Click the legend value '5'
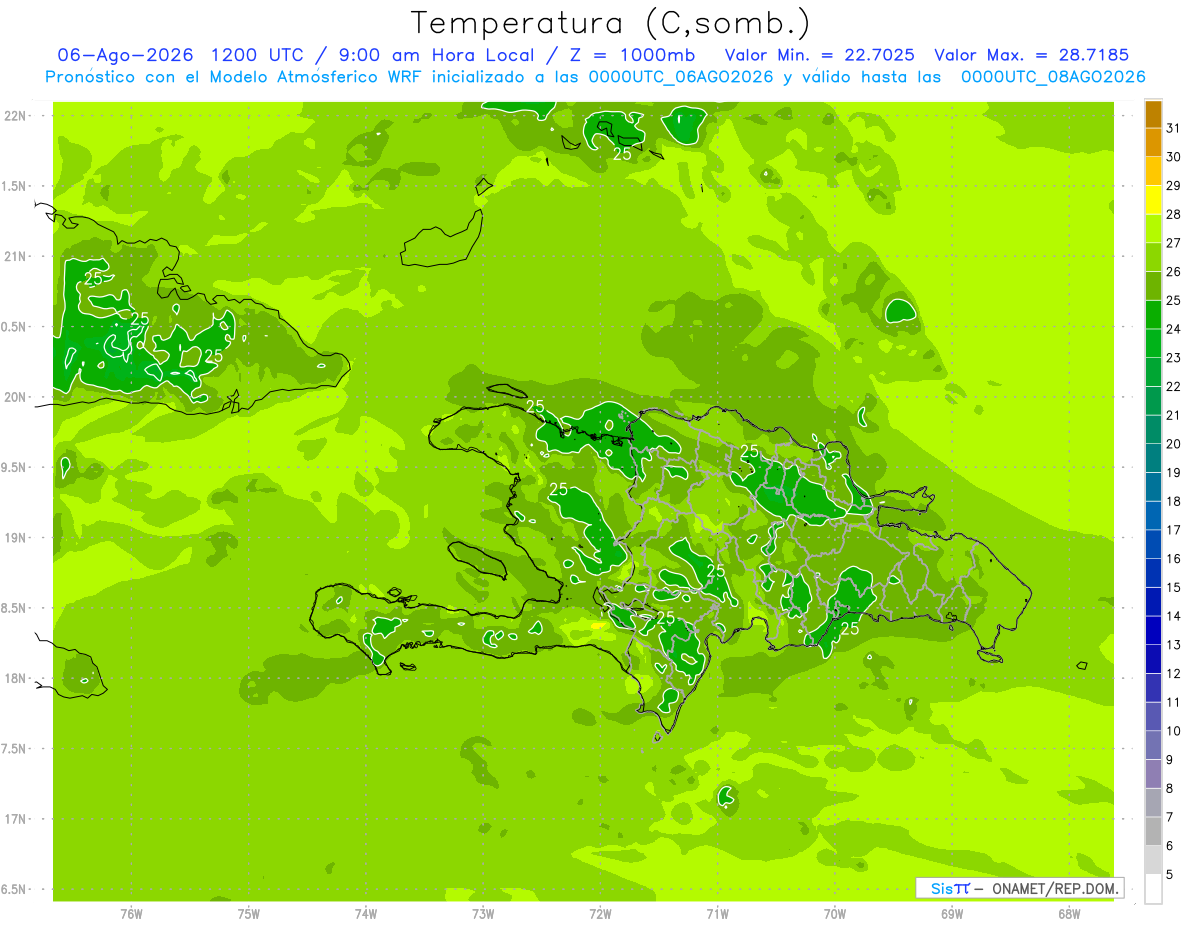Viewport: 1200px width, 927px height. click(x=1171, y=875)
